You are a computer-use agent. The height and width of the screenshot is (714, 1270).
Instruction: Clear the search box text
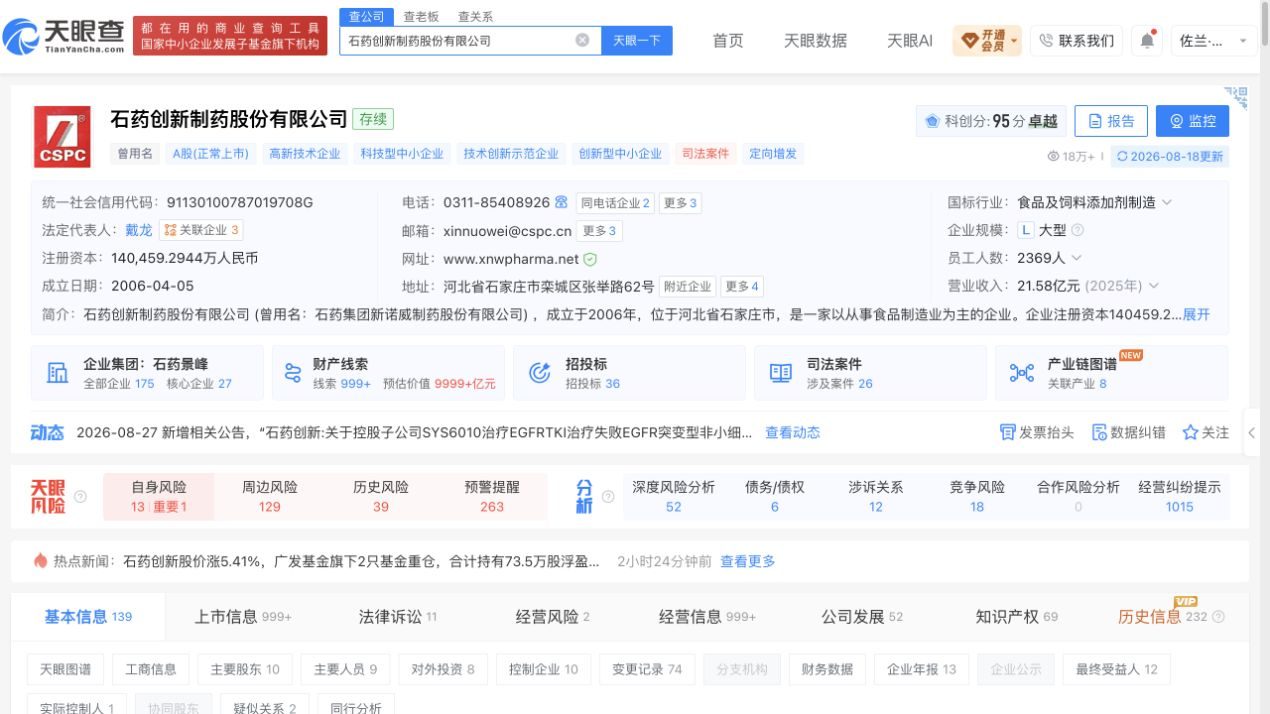(x=582, y=40)
